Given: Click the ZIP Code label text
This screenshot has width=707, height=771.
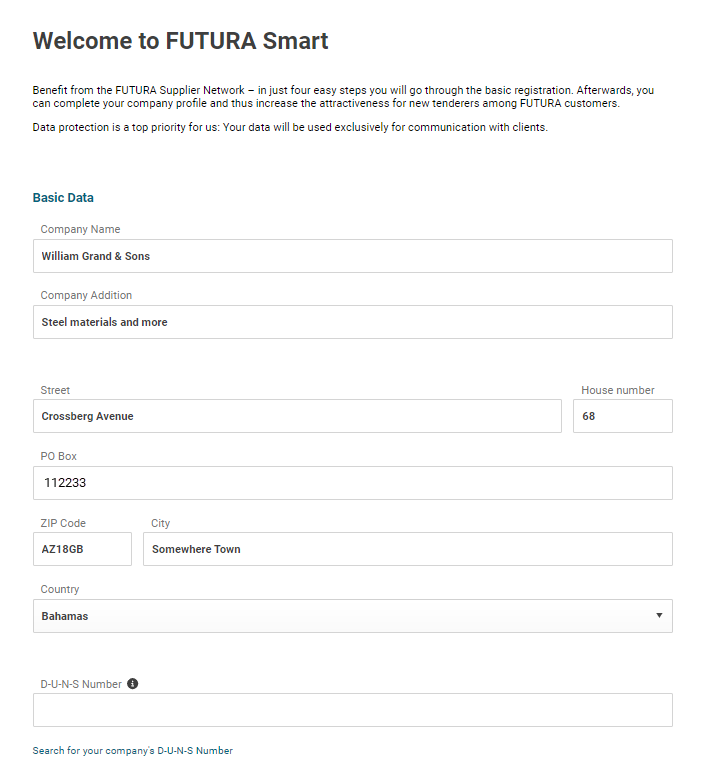Looking at the screenshot, I should 63,523.
